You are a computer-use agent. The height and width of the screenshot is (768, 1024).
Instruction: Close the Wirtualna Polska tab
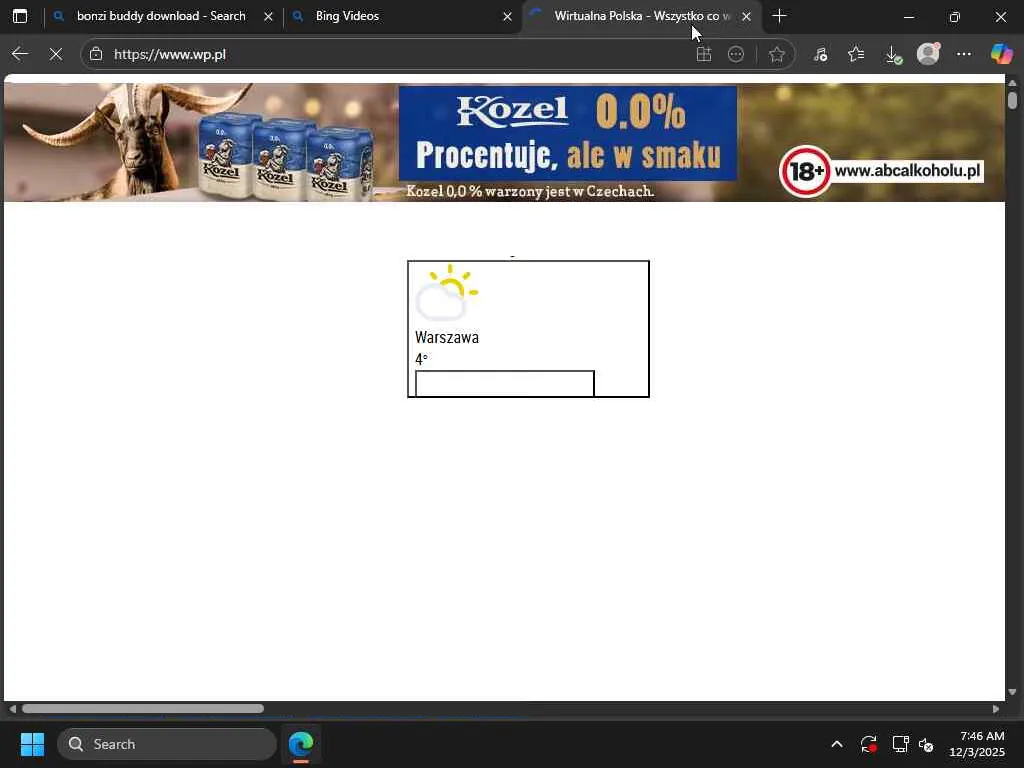[746, 16]
